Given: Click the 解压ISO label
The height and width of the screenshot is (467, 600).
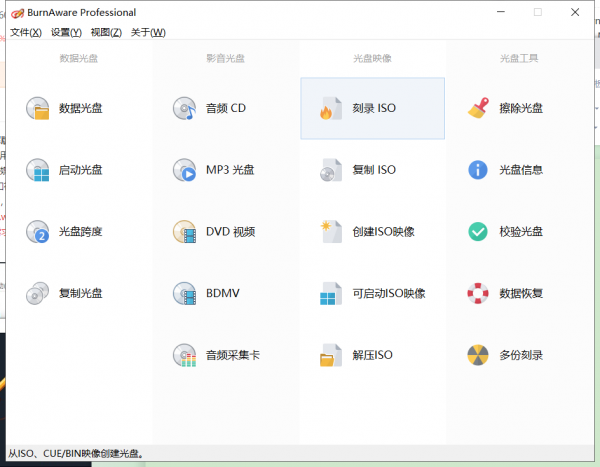Looking at the screenshot, I should (372, 355).
